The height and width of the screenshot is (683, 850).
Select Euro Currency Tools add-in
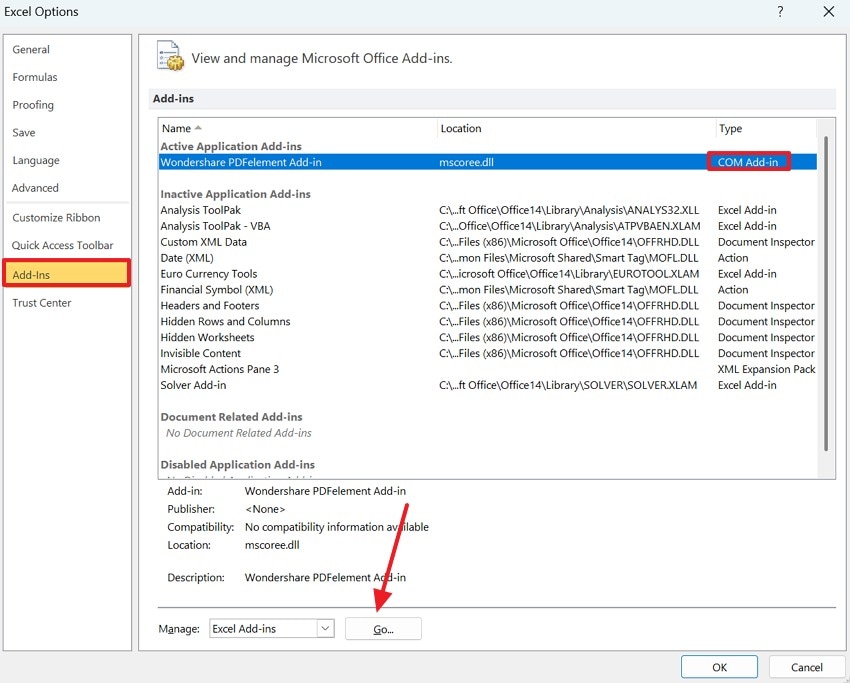pos(487,274)
